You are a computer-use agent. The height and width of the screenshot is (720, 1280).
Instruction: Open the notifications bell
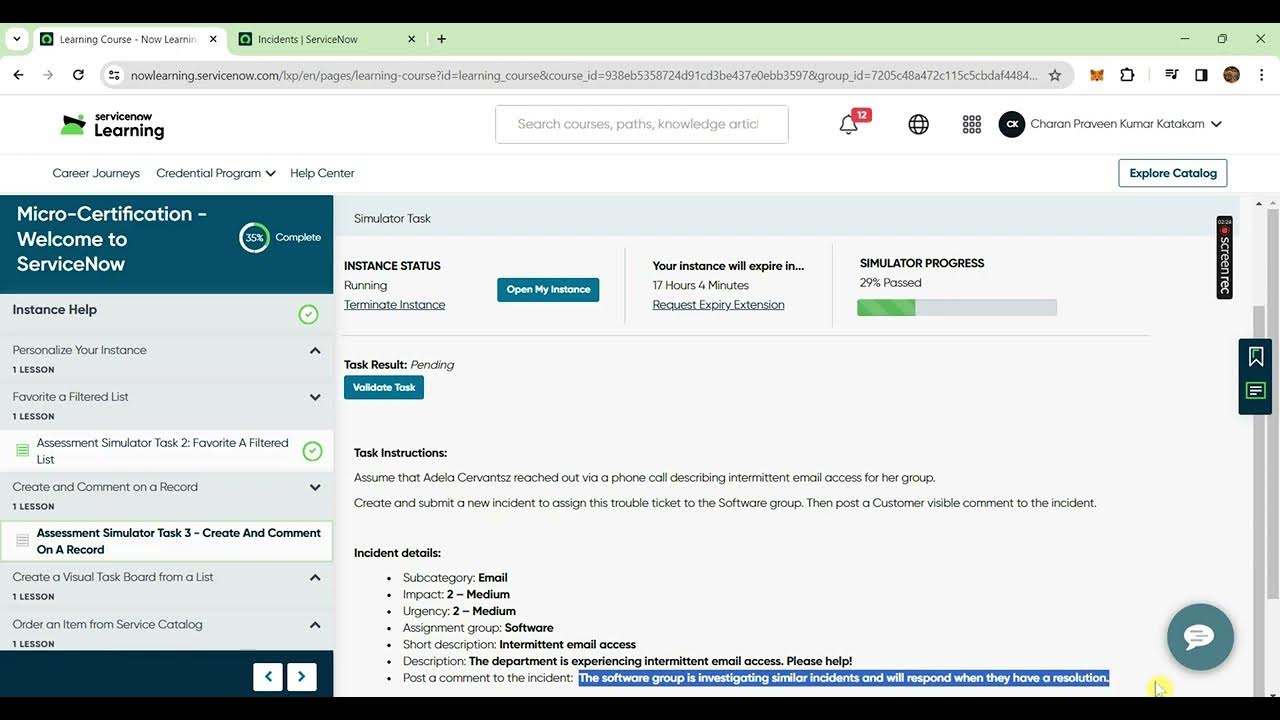(849, 125)
